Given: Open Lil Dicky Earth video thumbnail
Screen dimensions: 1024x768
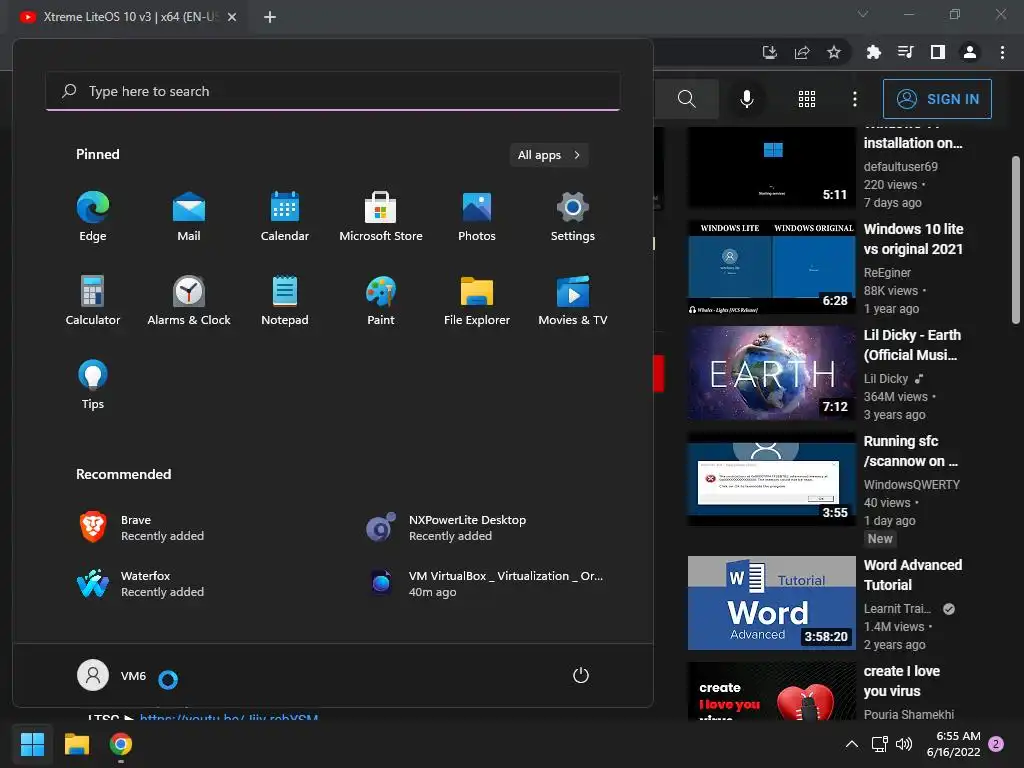Looking at the screenshot, I should [771, 373].
